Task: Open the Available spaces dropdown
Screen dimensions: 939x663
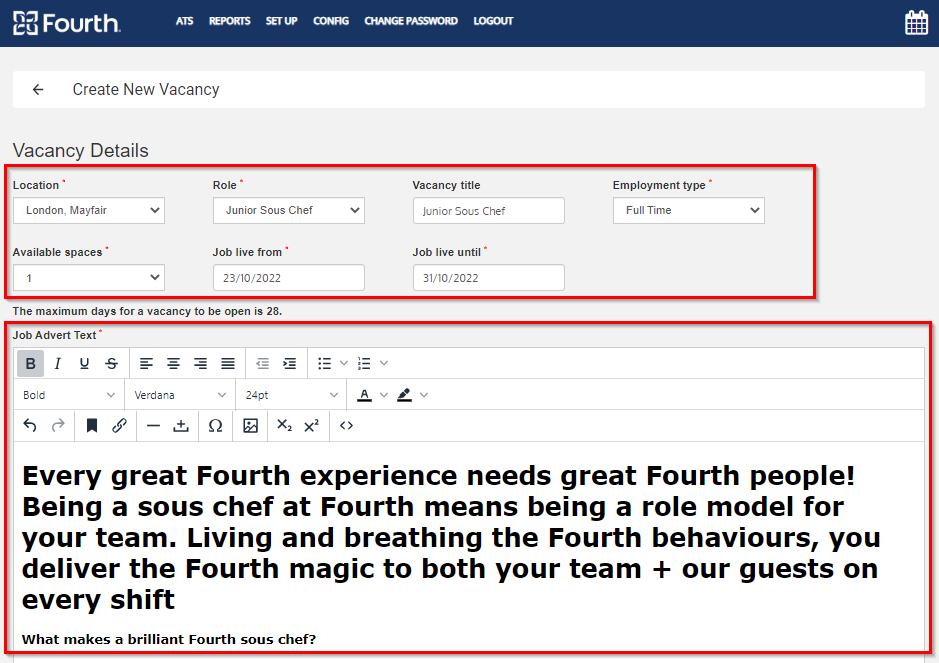Action: point(89,278)
